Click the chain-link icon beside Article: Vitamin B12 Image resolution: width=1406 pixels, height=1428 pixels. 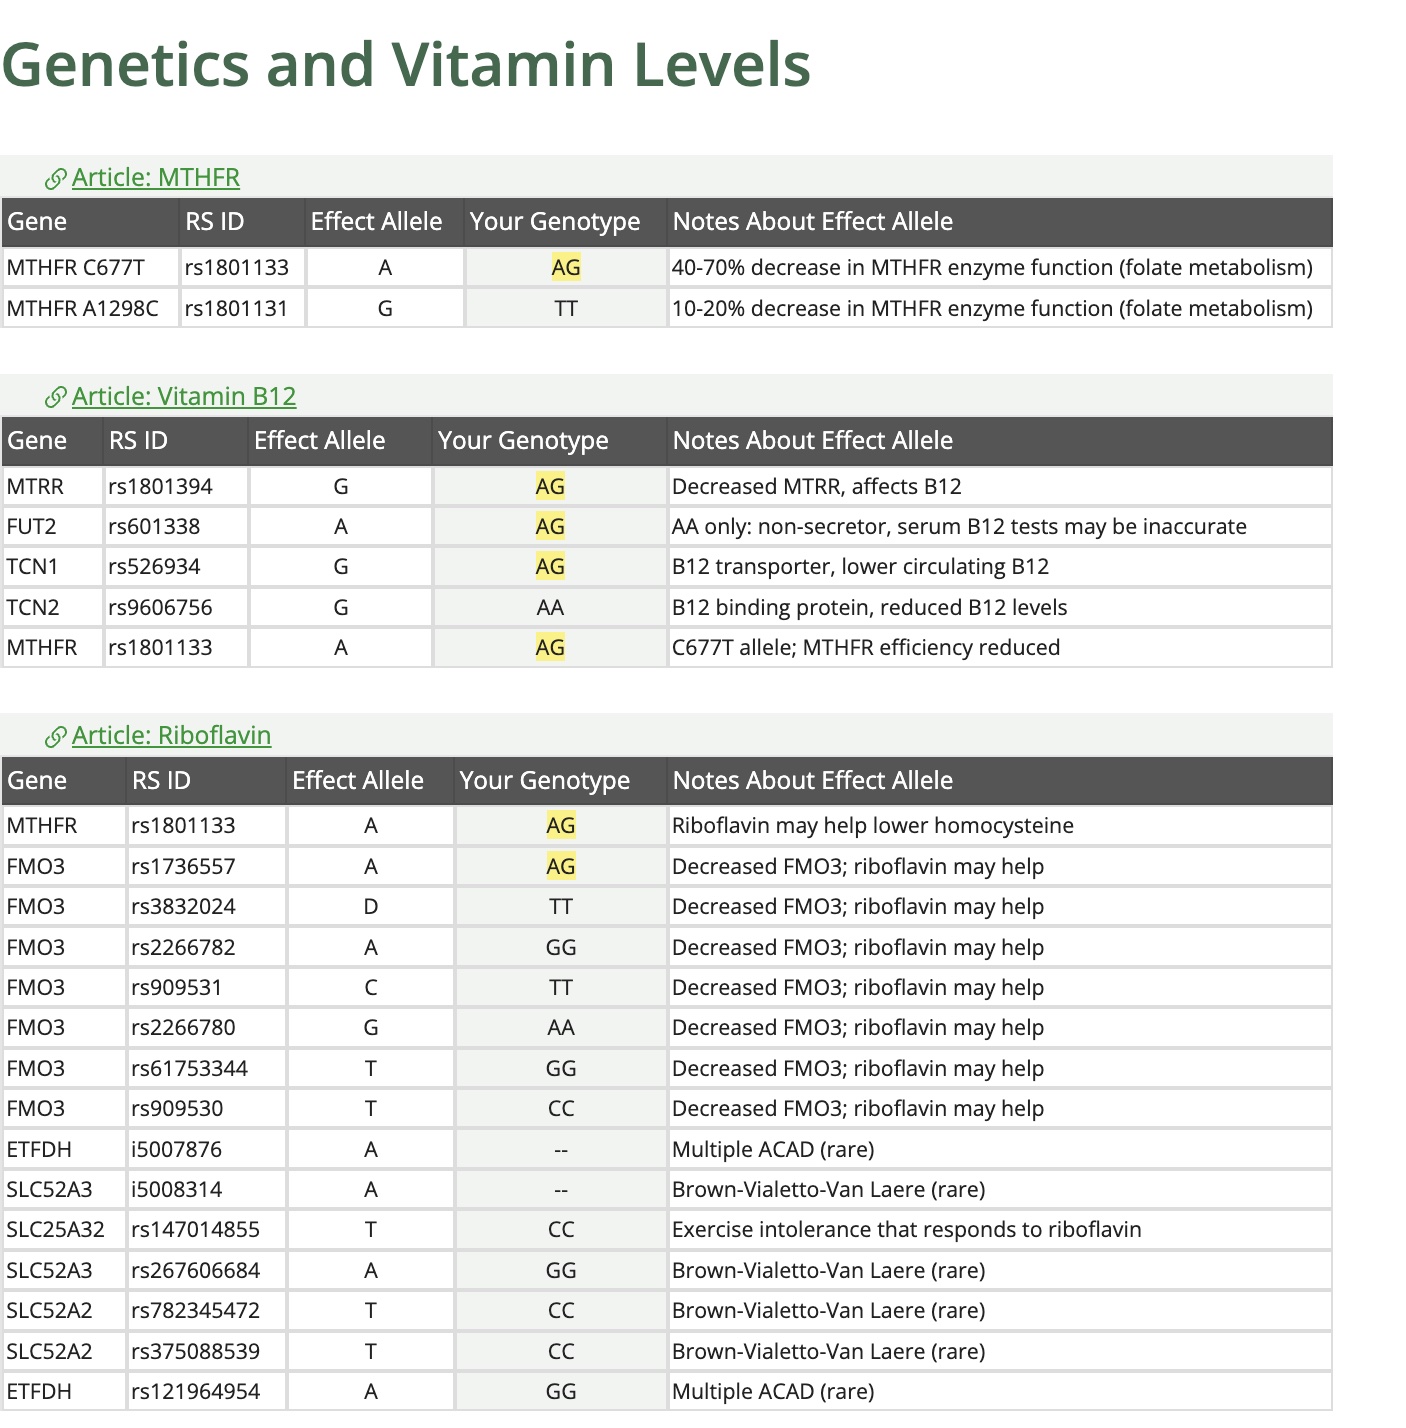56,398
